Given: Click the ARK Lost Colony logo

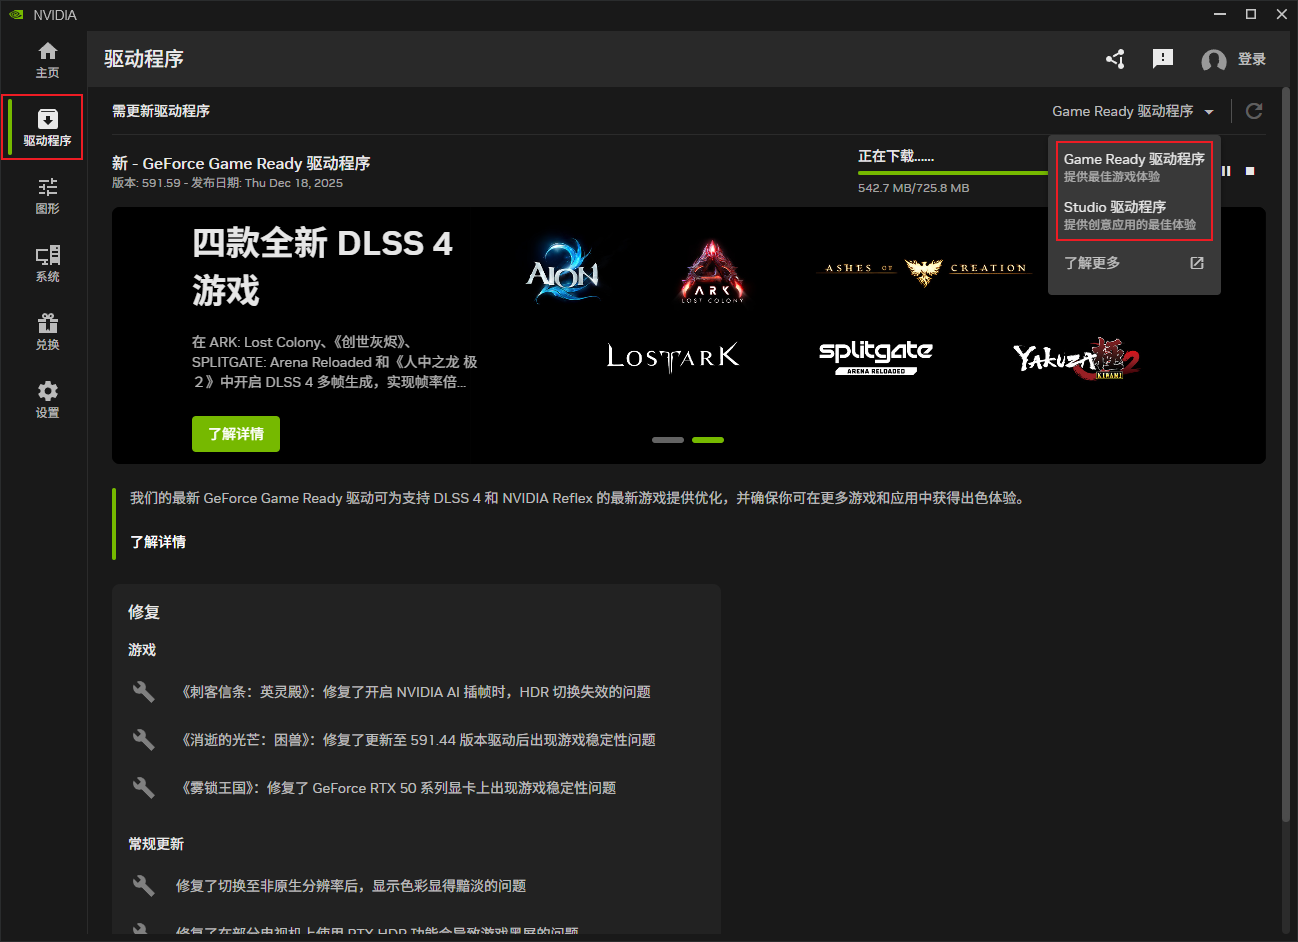Looking at the screenshot, I should coord(713,271).
